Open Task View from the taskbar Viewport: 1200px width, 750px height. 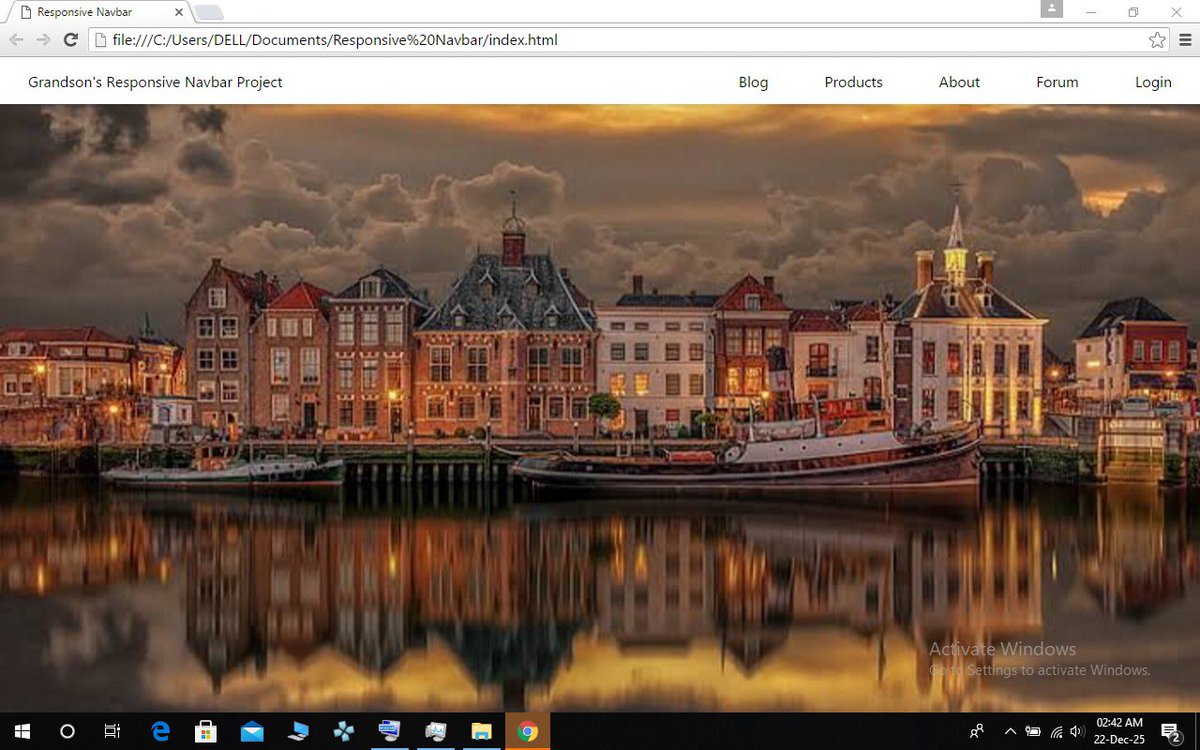[x=113, y=731]
